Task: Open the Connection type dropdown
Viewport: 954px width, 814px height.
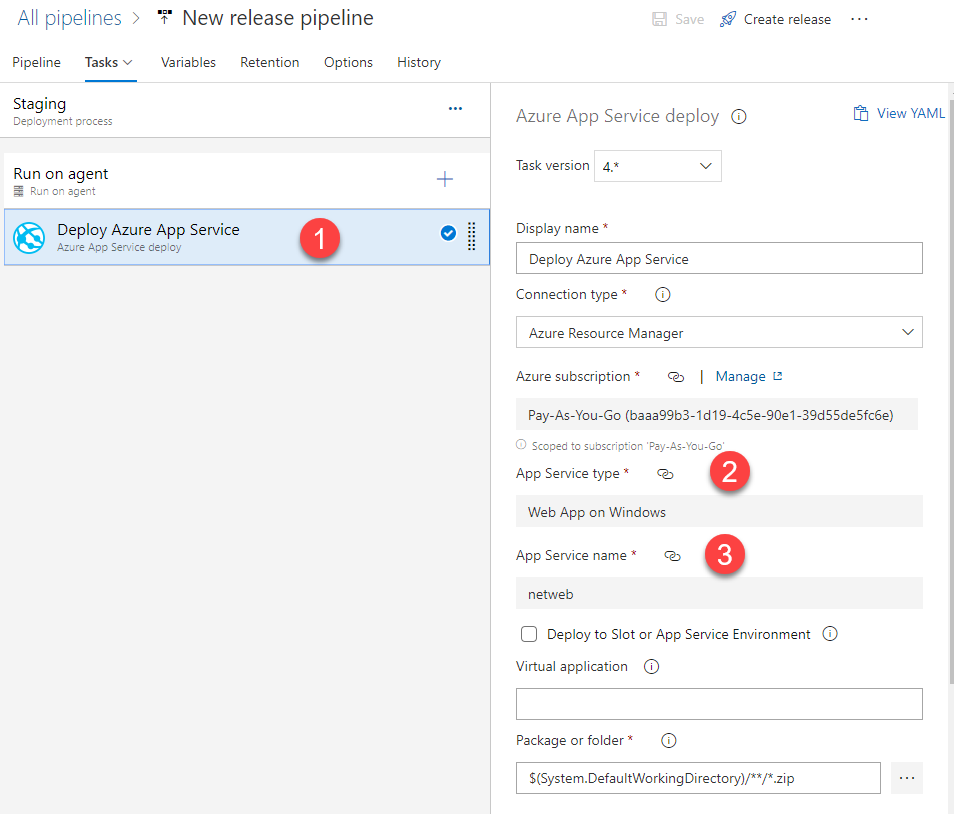Action: click(719, 332)
